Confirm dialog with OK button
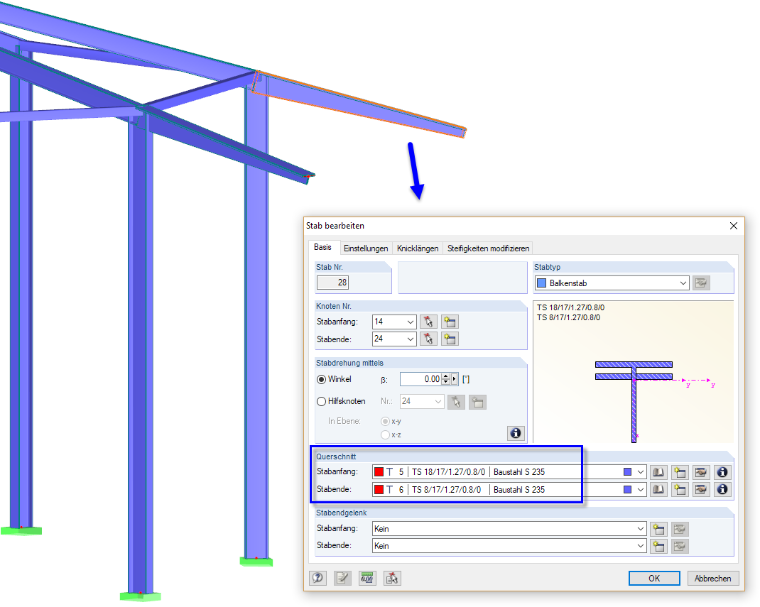This screenshot has width=760, height=607. point(654,578)
